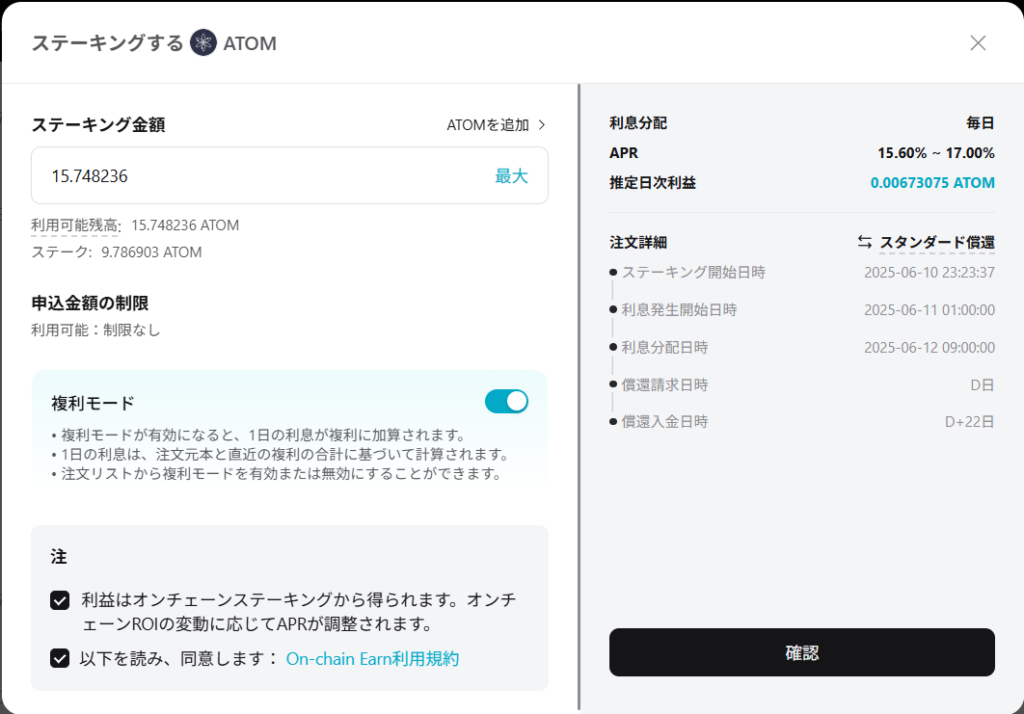Toggle the 複利モード switch off
The height and width of the screenshot is (714, 1024).
[x=506, y=401]
